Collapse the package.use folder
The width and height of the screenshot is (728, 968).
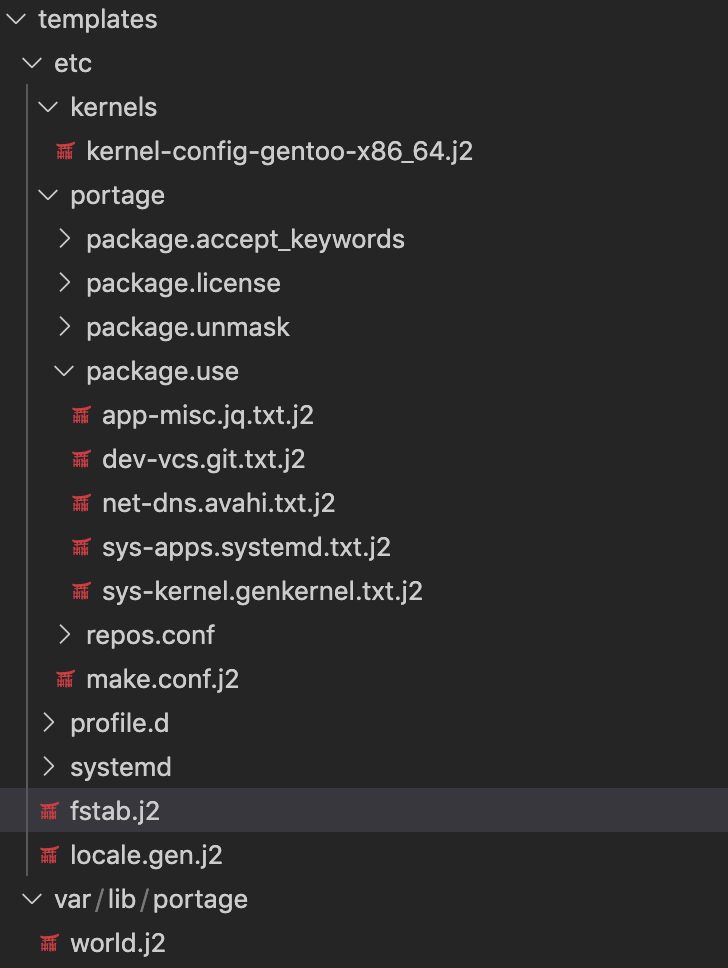[x=64, y=371]
